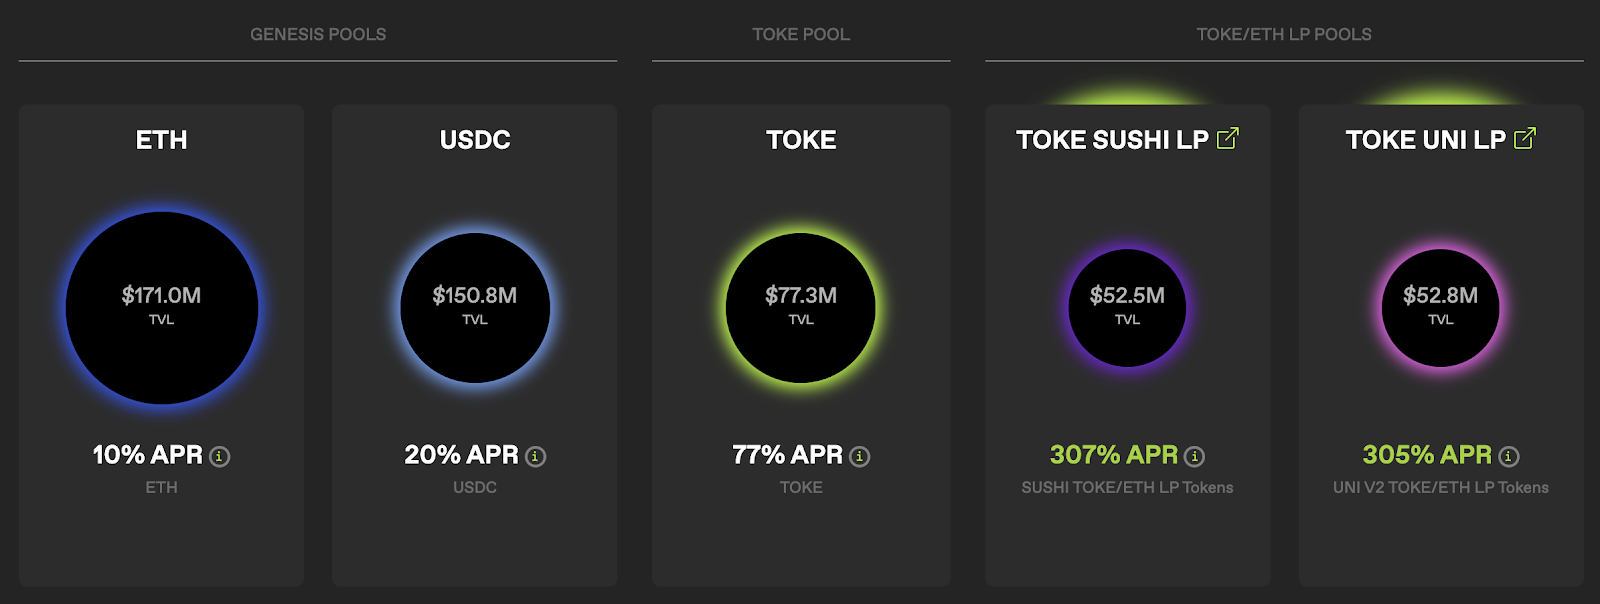Click the info icon beside 20% APR
Image resolution: width=1600 pixels, height=604 pixels.
[x=536, y=457]
